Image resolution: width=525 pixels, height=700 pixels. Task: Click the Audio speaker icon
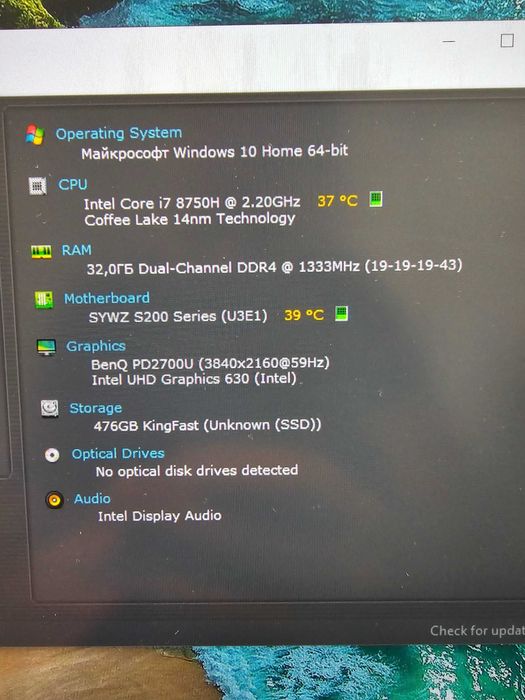click(54, 500)
